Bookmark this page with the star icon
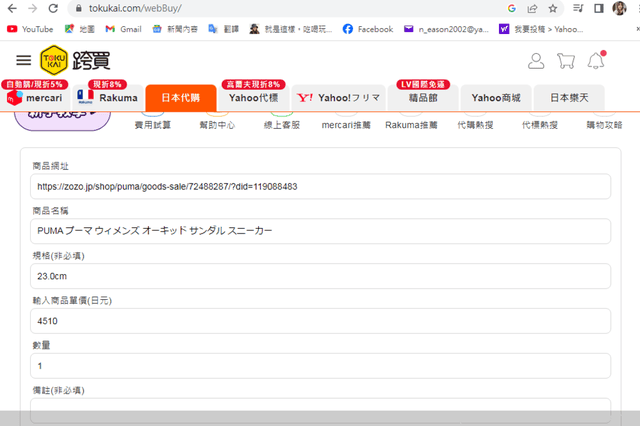640x426 pixels. point(553,8)
